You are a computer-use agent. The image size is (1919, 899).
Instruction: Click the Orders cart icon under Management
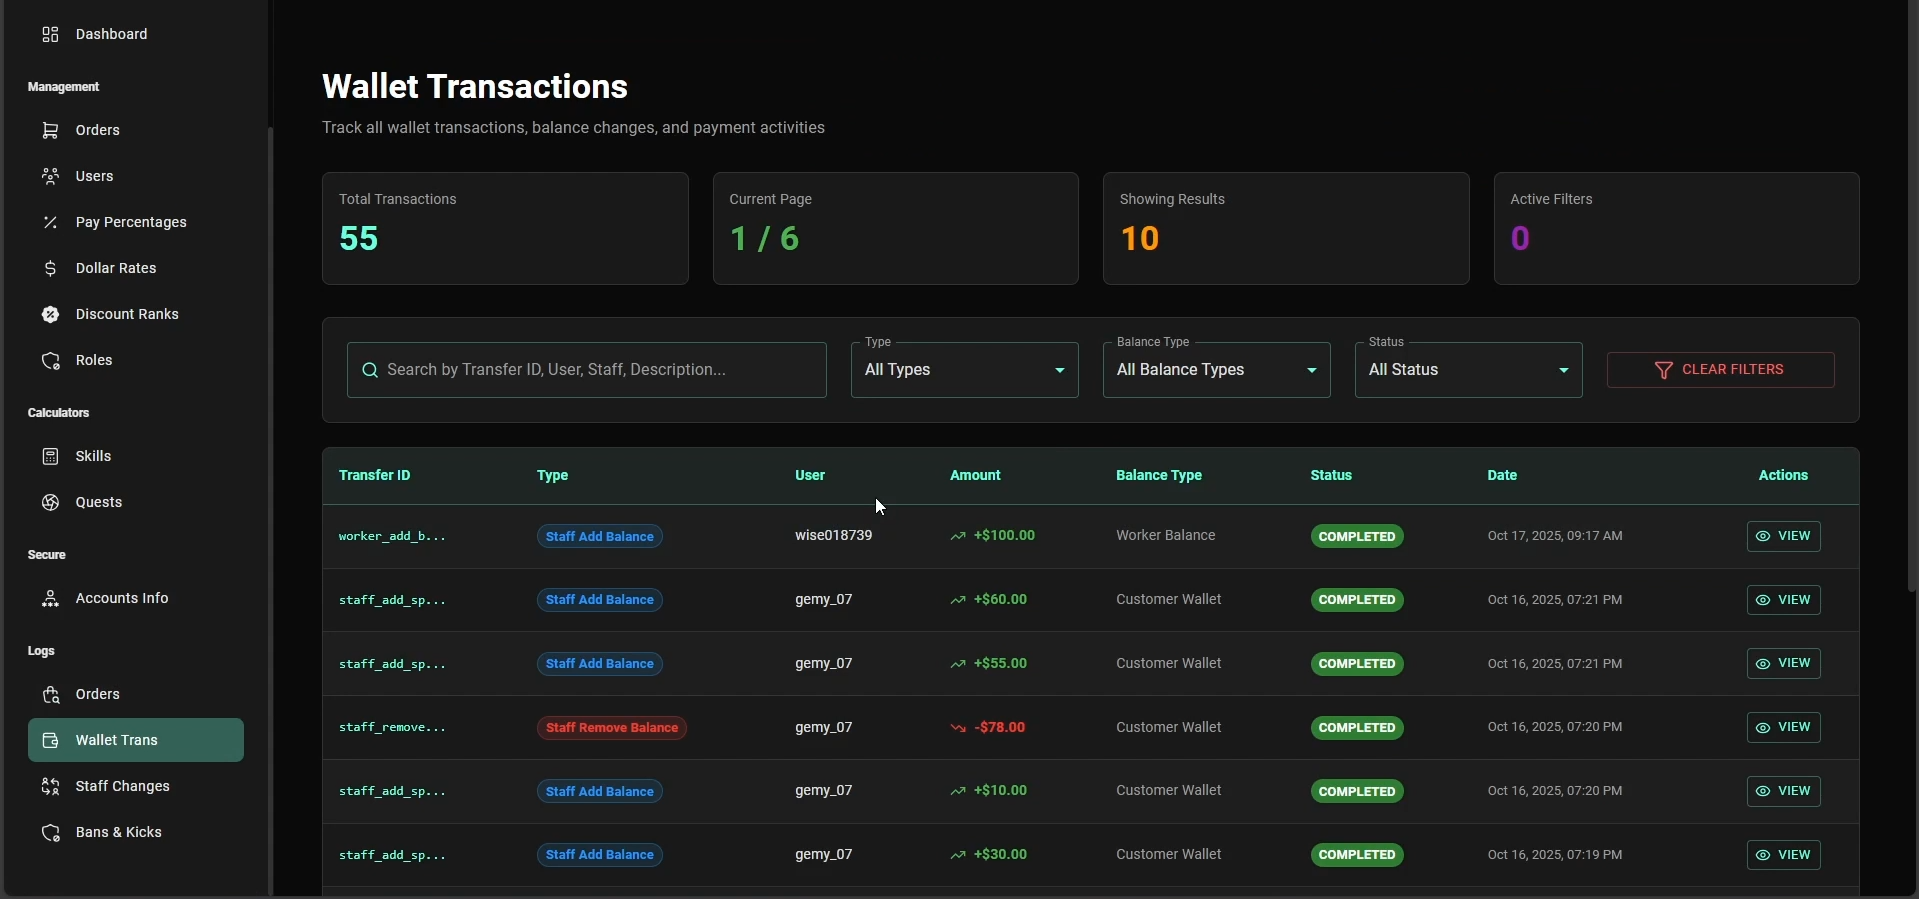click(x=50, y=131)
